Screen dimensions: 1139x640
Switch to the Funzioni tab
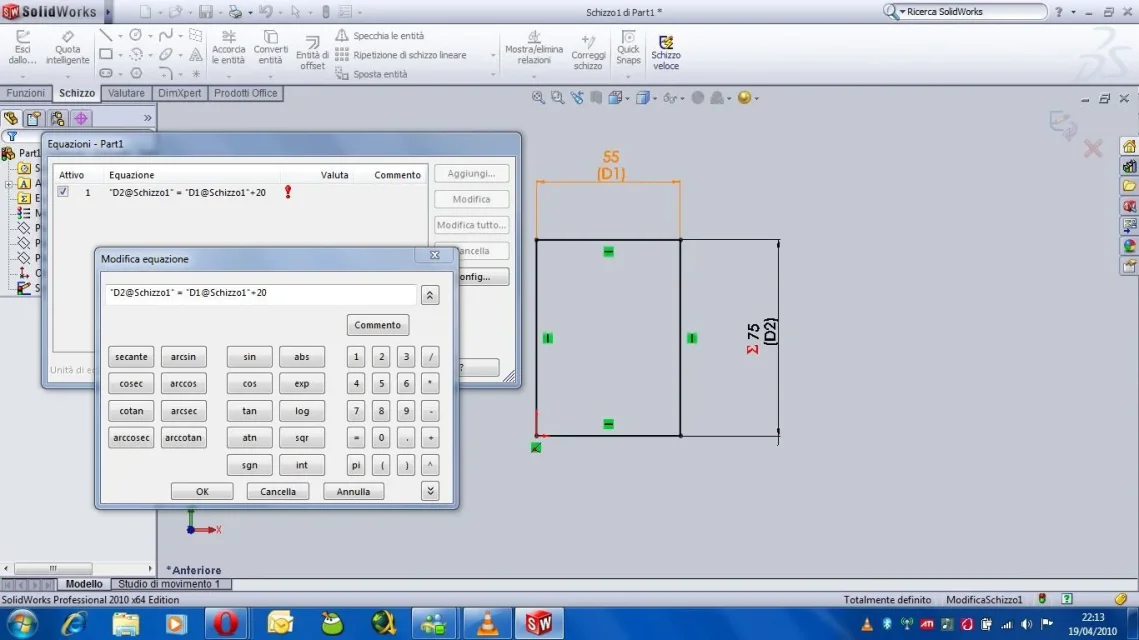pos(25,93)
